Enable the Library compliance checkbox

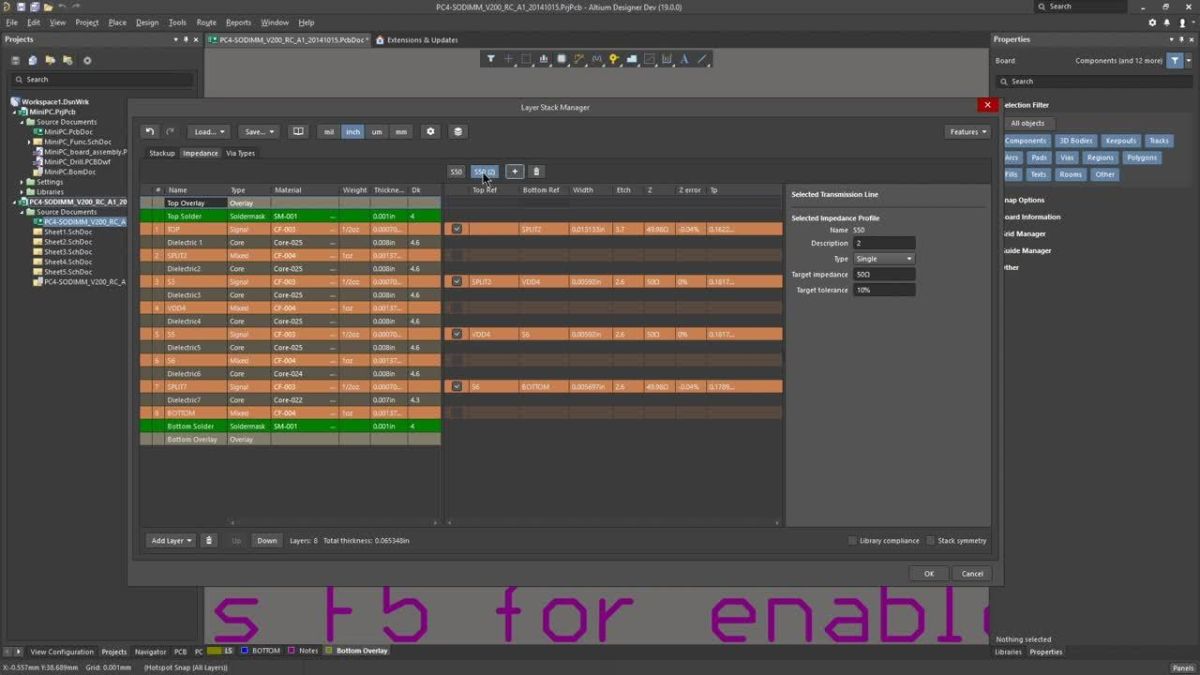[852, 539]
